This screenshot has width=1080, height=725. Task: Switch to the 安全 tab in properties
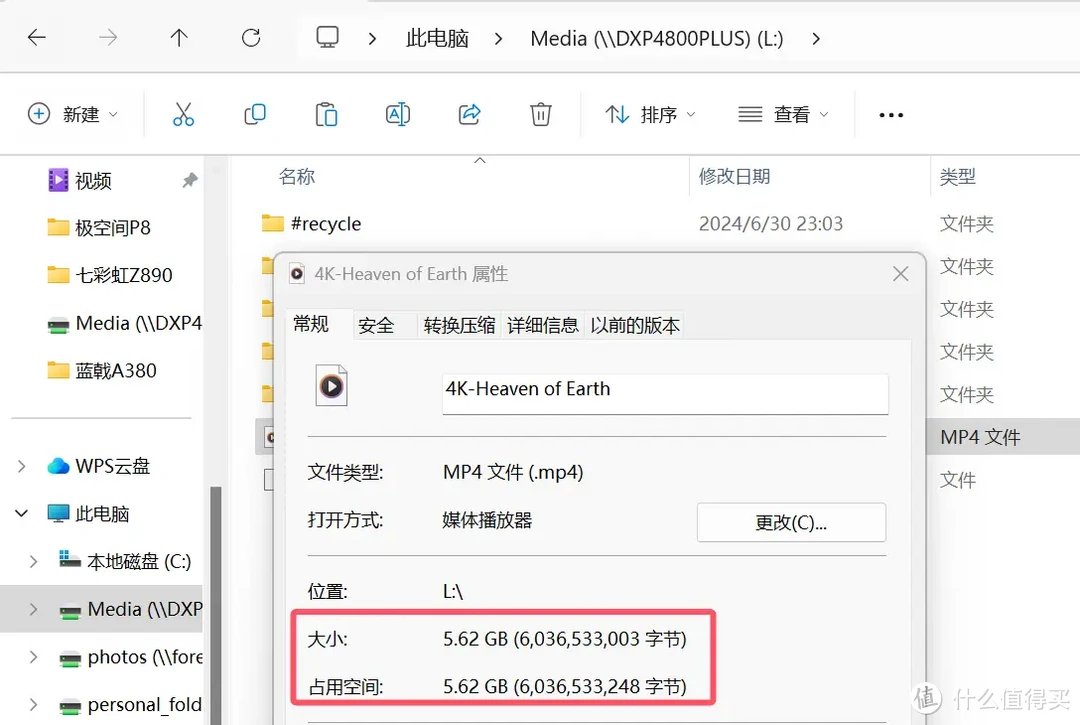(377, 325)
